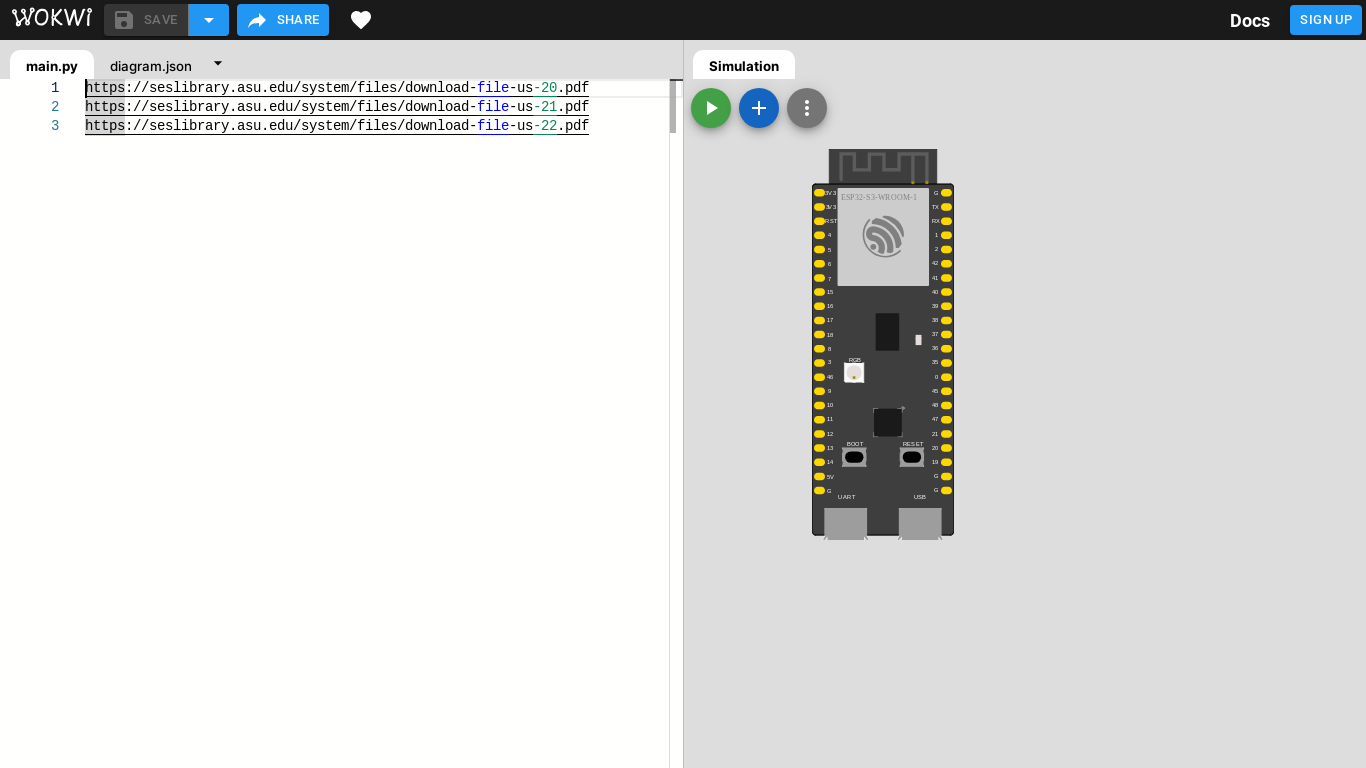The image size is (1366, 768).
Task: Add a new part with plus button
Action: 759,108
